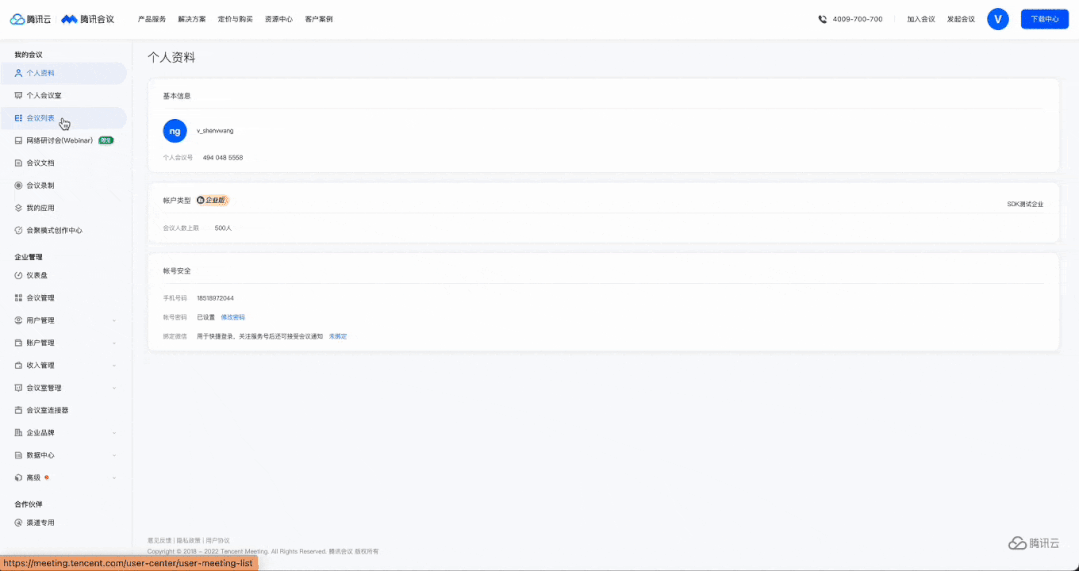Click the 会议文档 document icon
The image size is (1079, 571).
pyautogui.click(x=18, y=163)
